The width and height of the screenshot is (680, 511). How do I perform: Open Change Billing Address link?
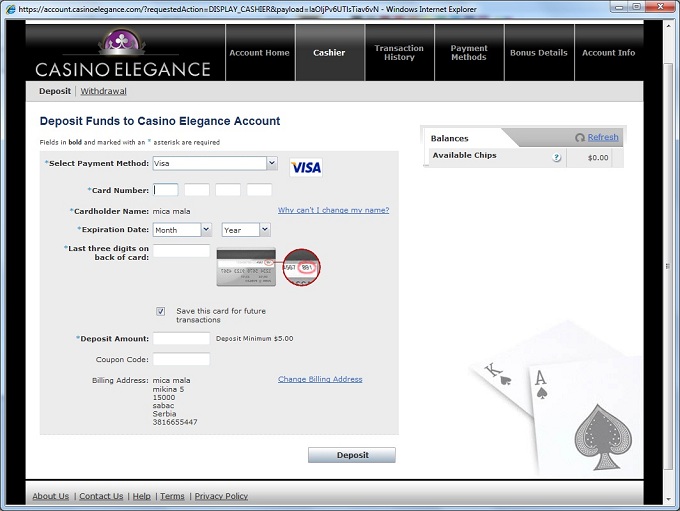[320, 379]
